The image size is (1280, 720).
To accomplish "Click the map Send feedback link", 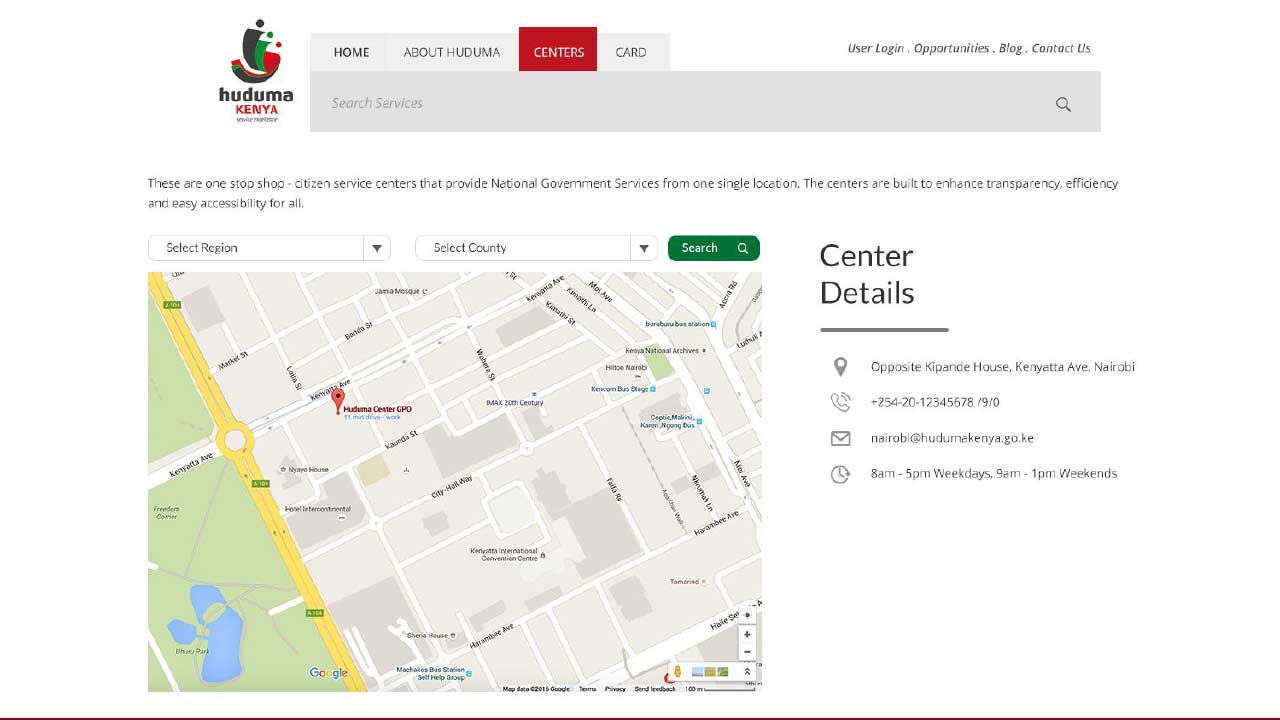I will (x=655, y=689).
